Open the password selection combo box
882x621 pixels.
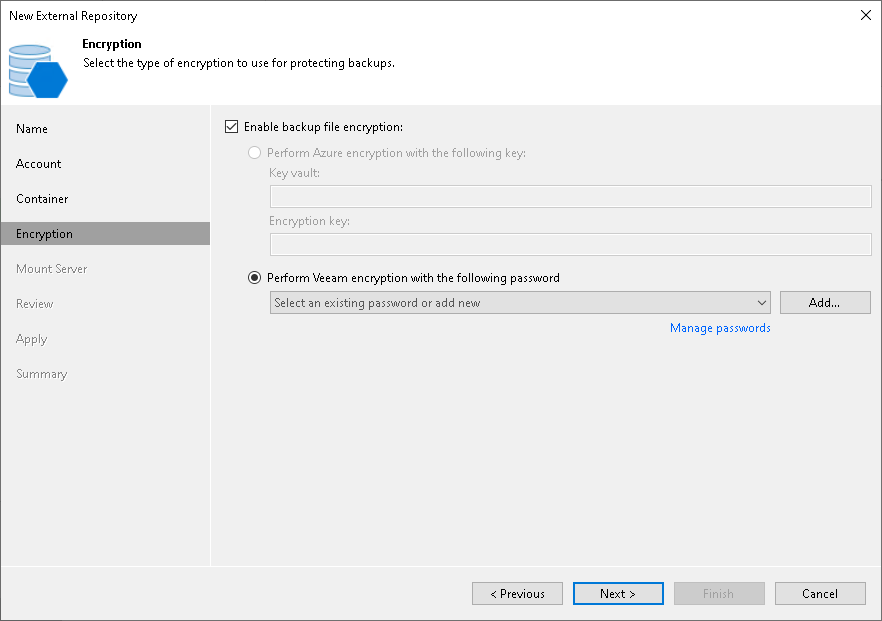(520, 303)
